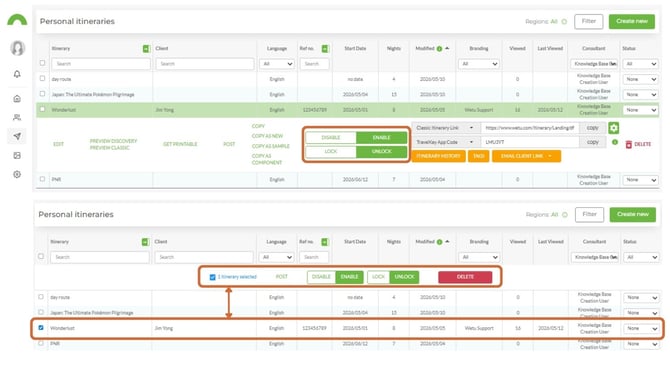The image size is (670, 368).
Task: Open notifications bell in sidebar
Action: coord(17,74)
